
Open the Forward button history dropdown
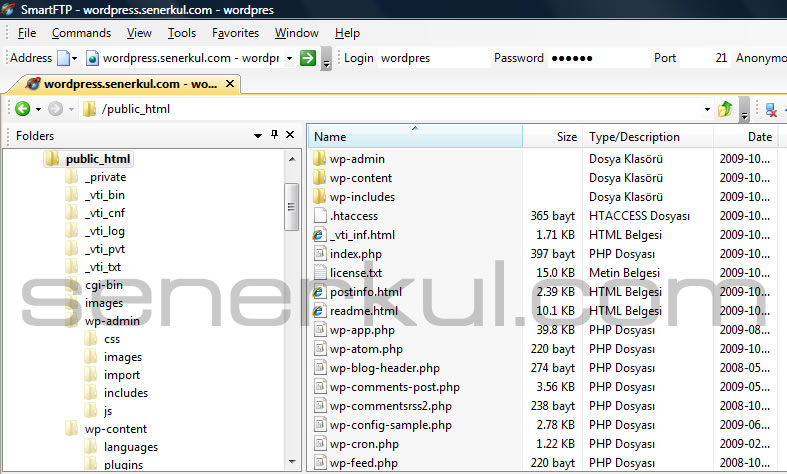71,109
